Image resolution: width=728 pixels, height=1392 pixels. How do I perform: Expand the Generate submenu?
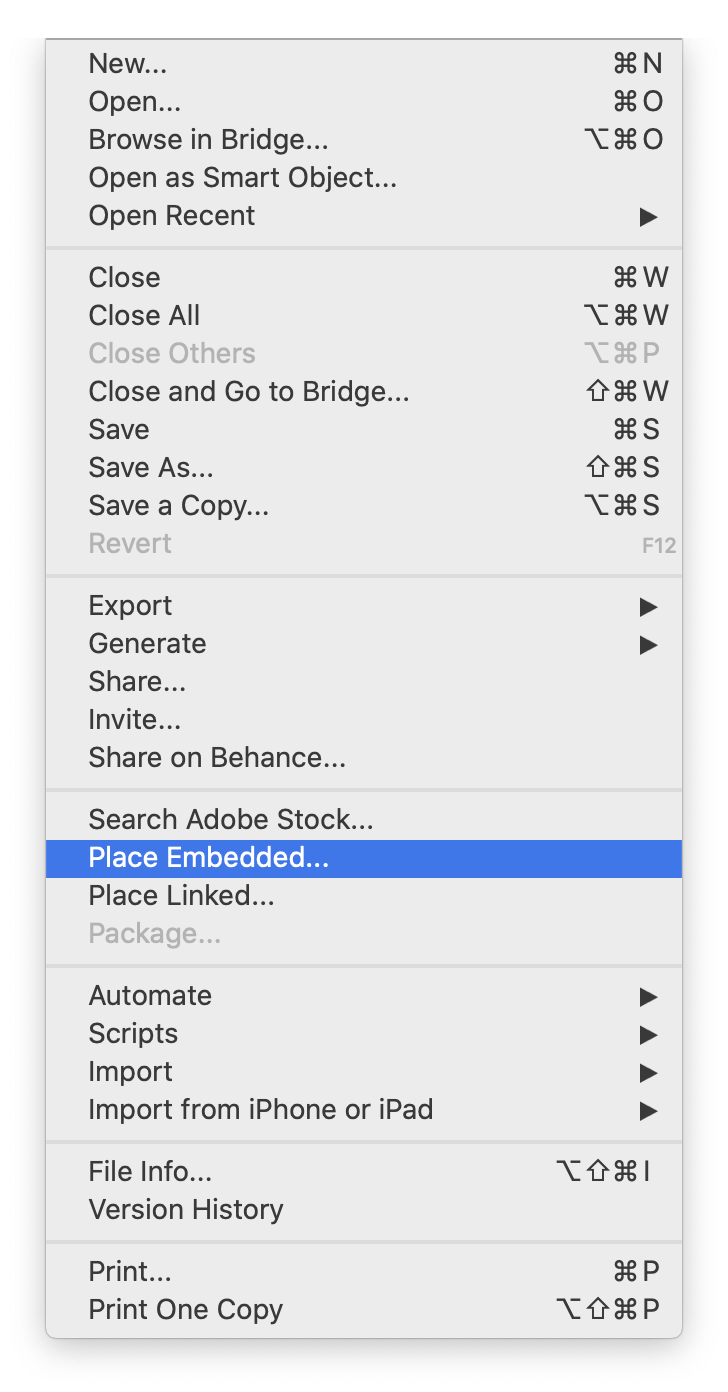pyautogui.click(x=364, y=644)
